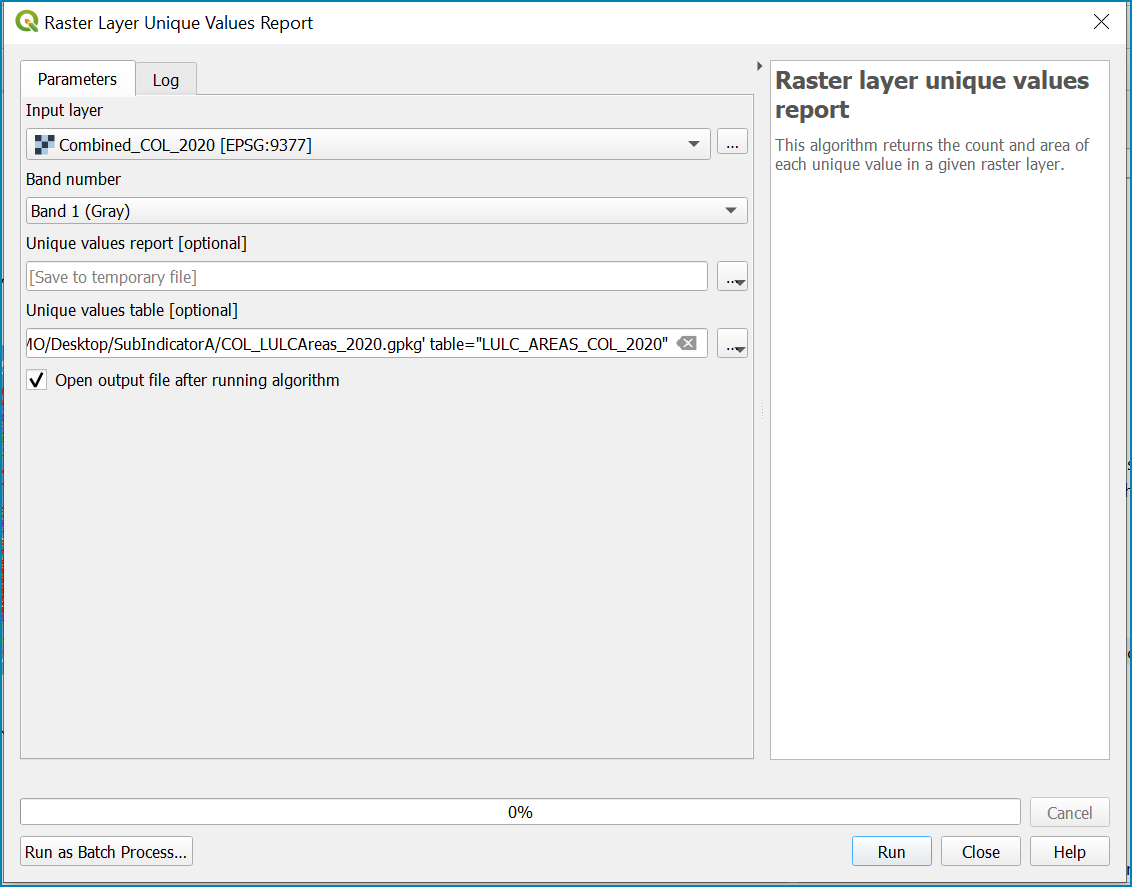Click the 0% progress bar
Screen dimensions: 1132x887
[x=520, y=812]
